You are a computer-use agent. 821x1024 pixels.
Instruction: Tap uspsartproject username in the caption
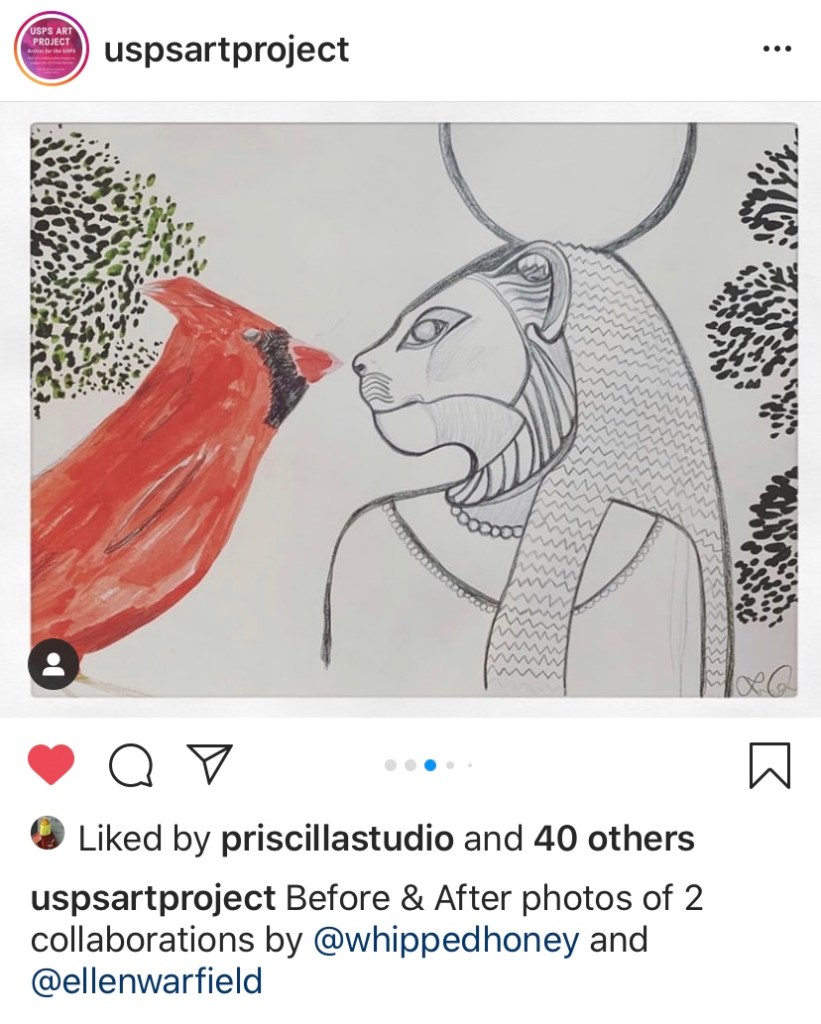click(153, 897)
